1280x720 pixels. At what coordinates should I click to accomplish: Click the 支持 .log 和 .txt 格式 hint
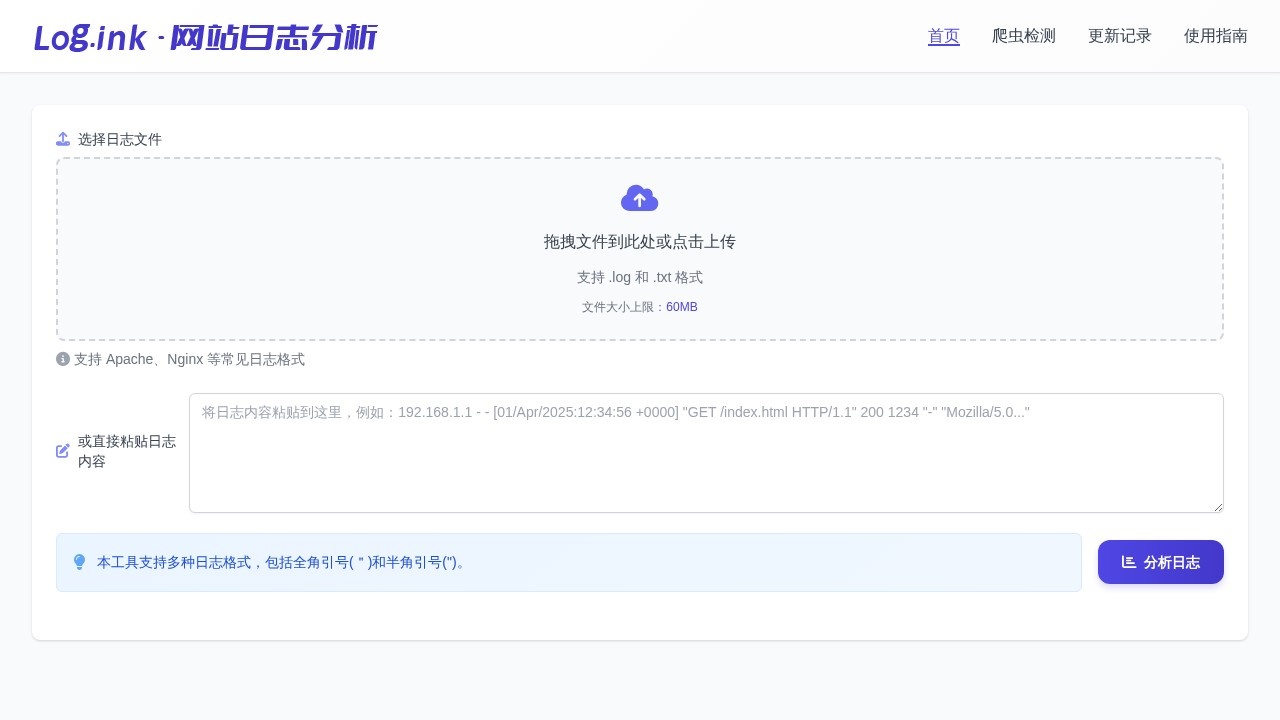tap(639, 277)
